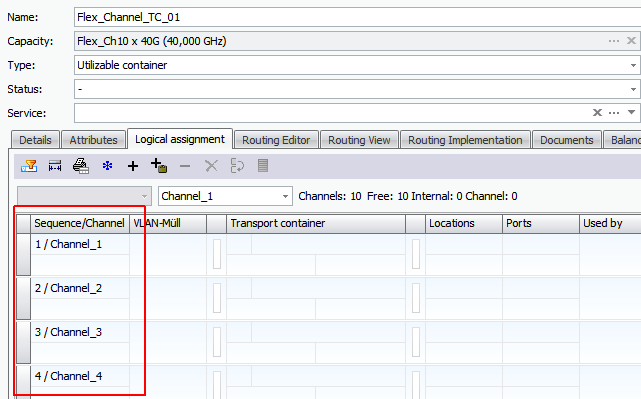Screen dimensions: 641x399
Task: Click the Ports column header
Action: coord(541,223)
